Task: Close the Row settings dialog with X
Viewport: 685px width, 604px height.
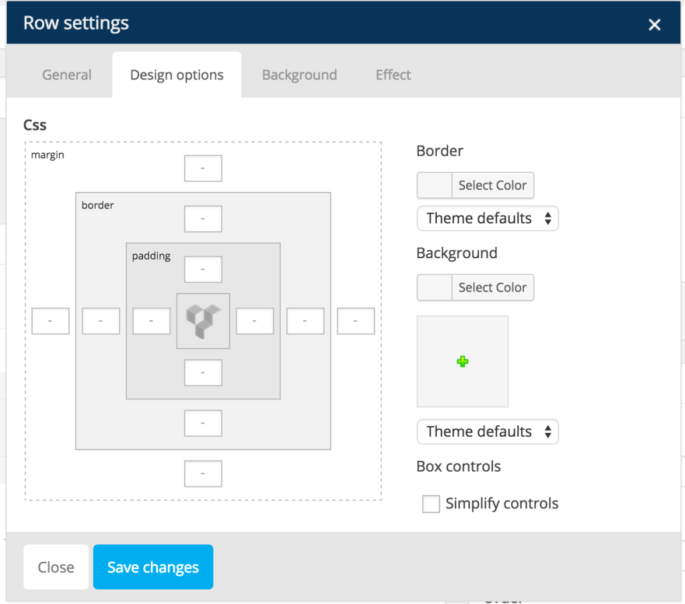Action: [654, 25]
